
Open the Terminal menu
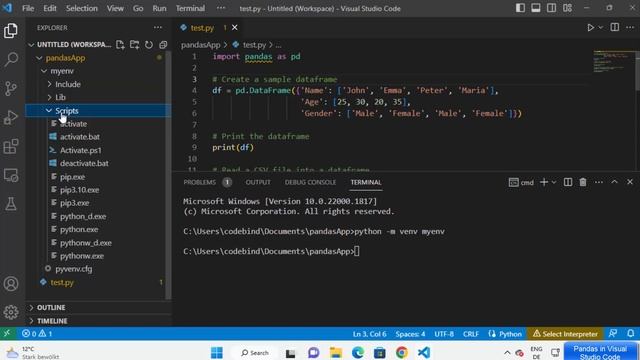pos(190,8)
